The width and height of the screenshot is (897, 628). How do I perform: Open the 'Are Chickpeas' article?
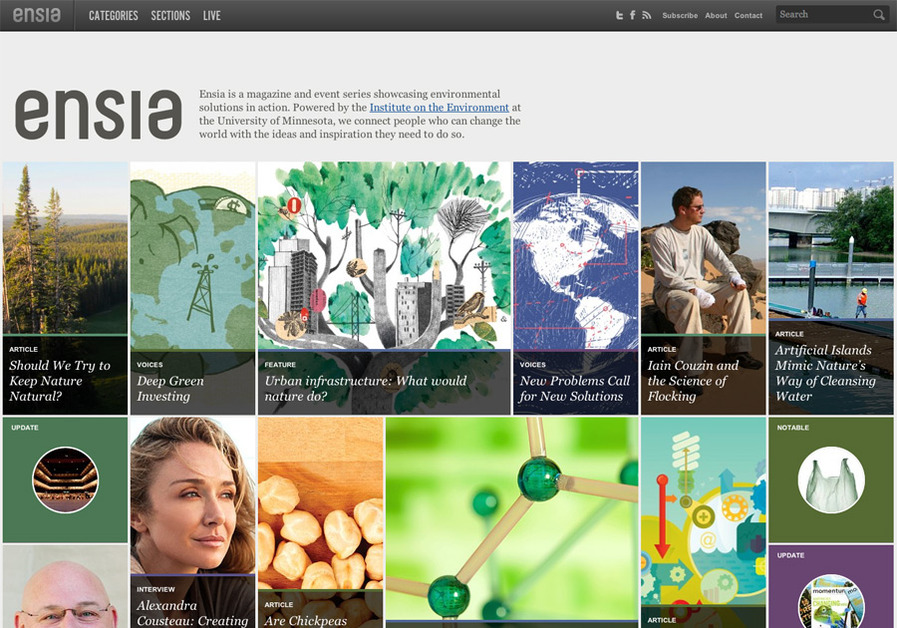305,621
